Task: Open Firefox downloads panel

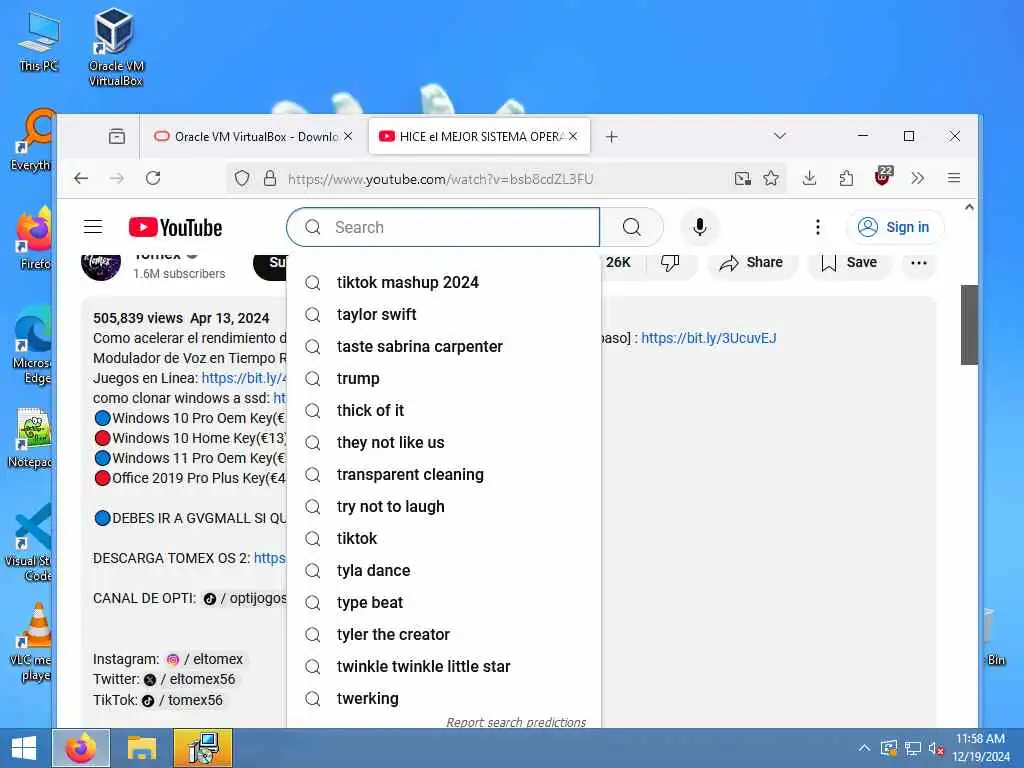Action: click(809, 178)
